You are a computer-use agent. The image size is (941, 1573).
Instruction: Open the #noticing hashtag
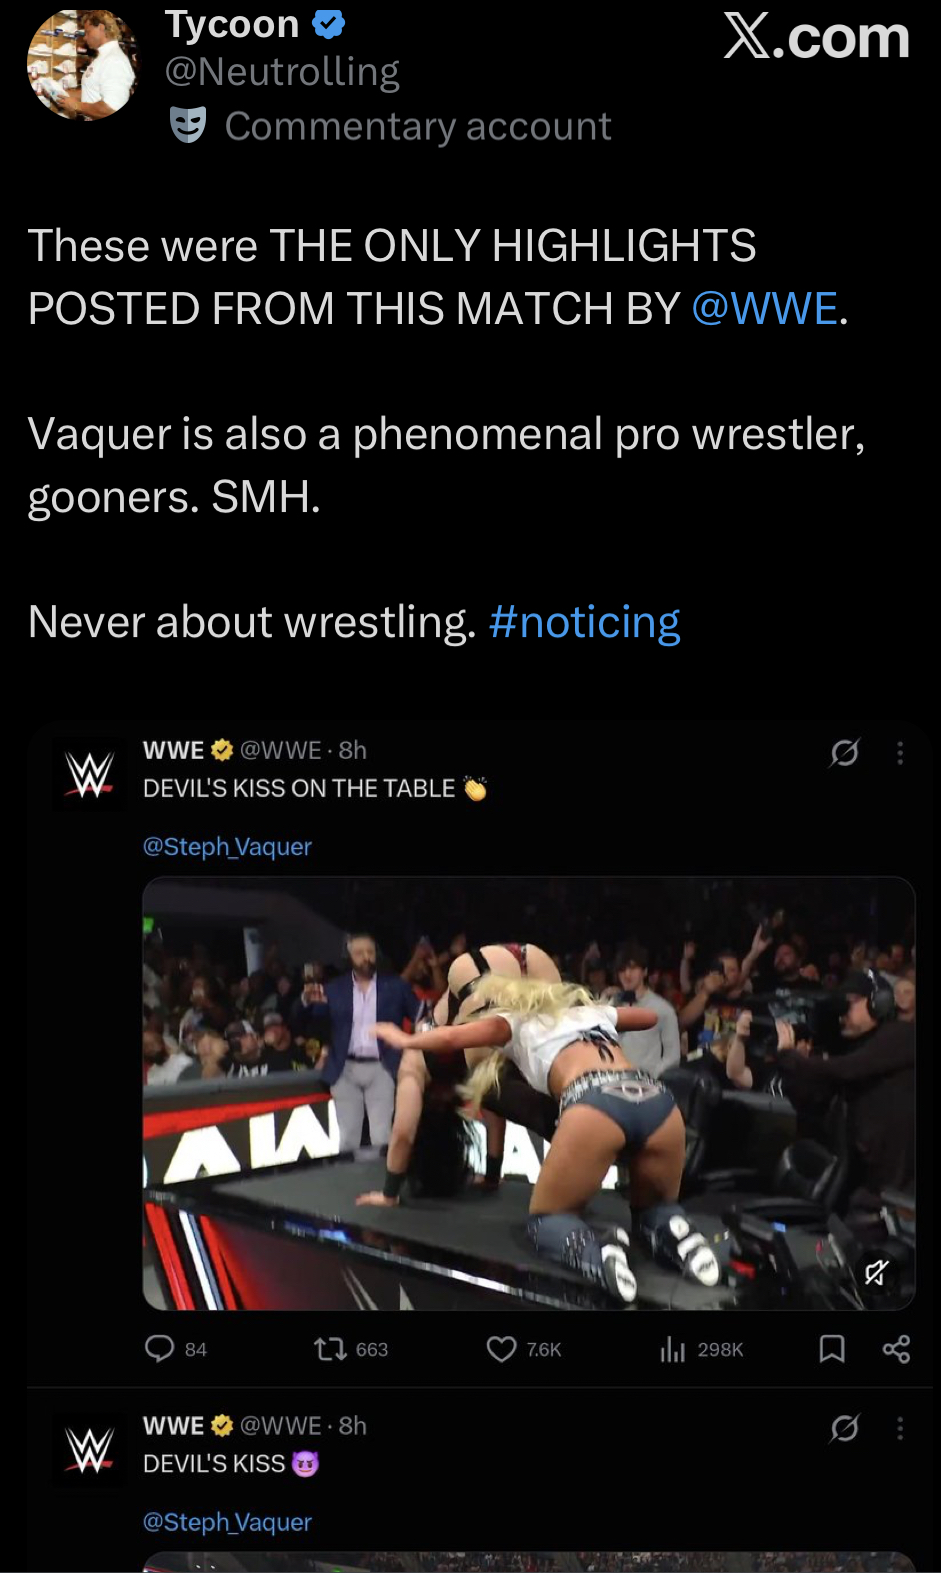(x=584, y=622)
